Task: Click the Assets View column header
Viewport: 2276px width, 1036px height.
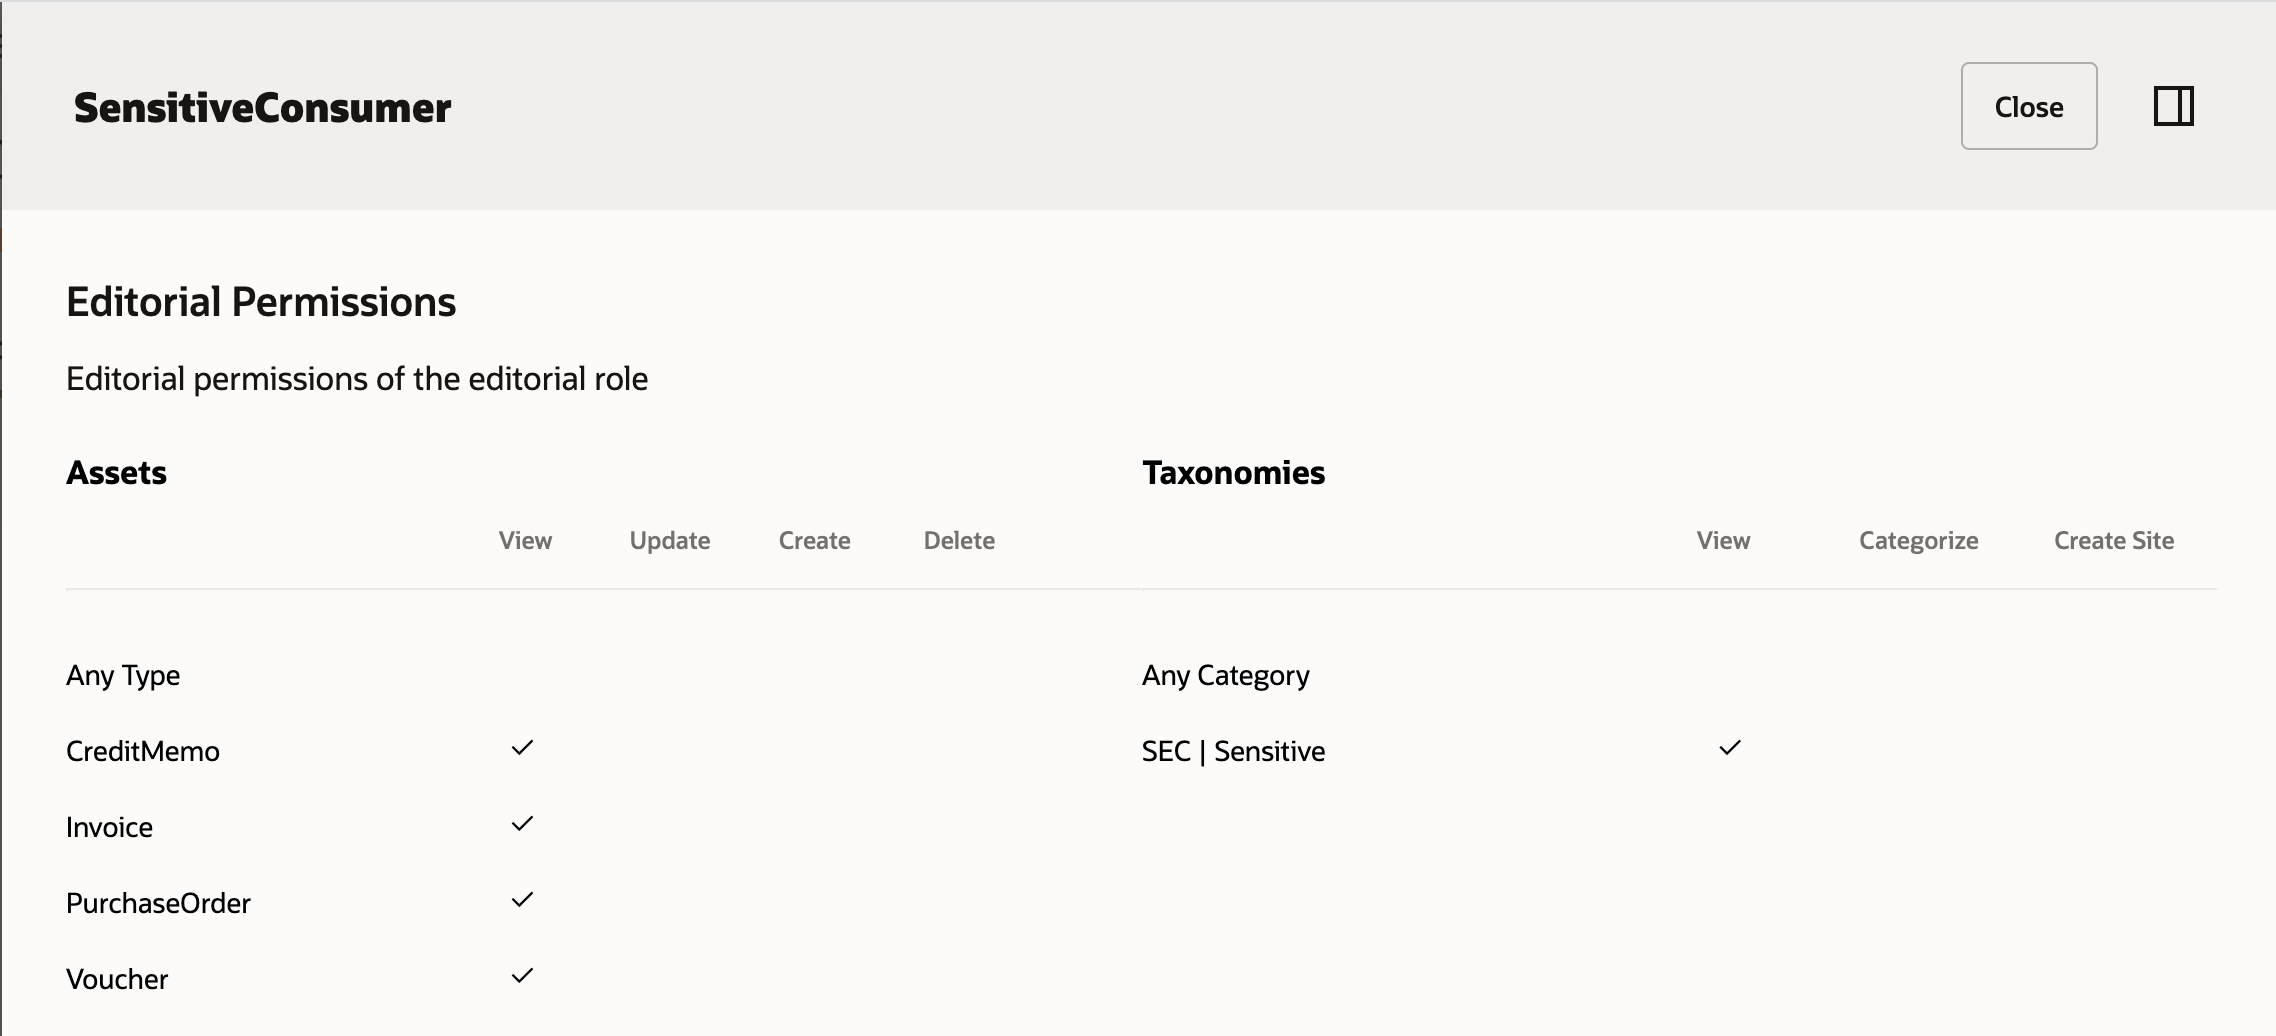Action: pyautogui.click(x=525, y=541)
